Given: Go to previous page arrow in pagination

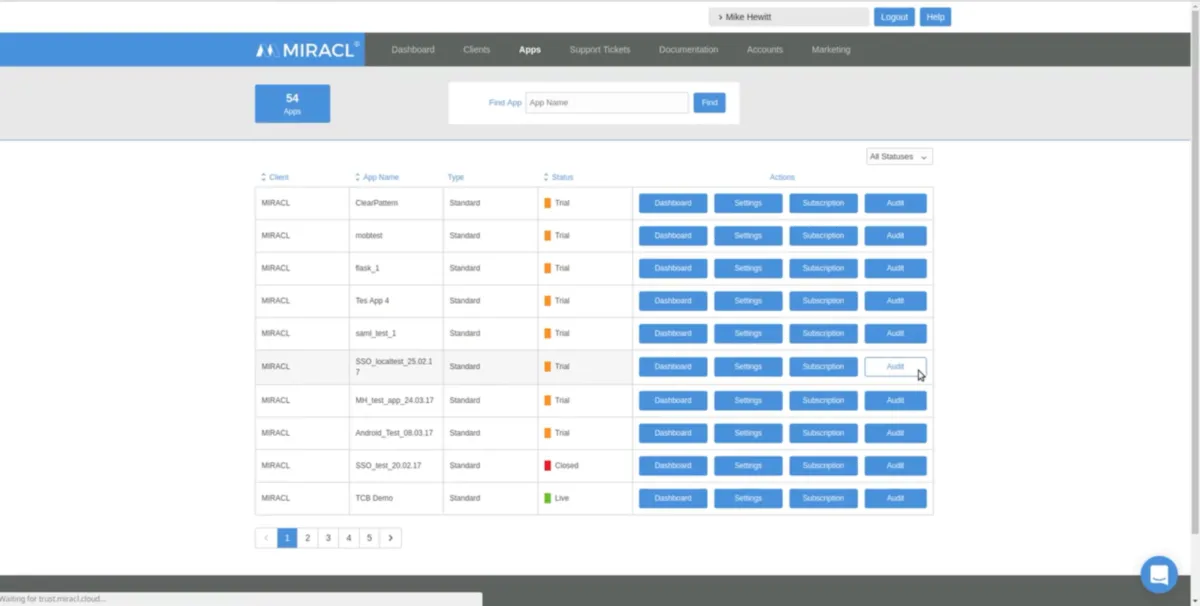Looking at the screenshot, I should pyautogui.click(x=266, y=538).
